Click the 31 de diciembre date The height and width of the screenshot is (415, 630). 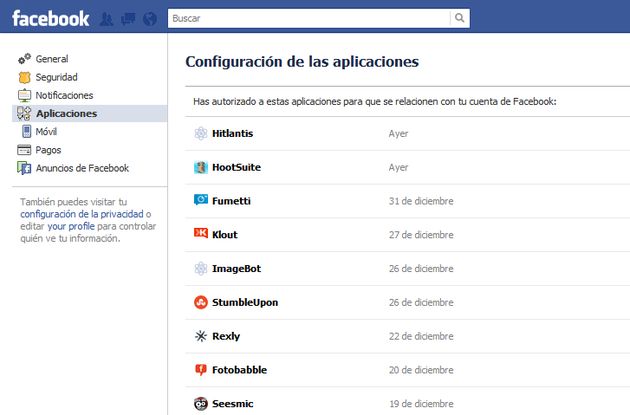click(421, 201)
